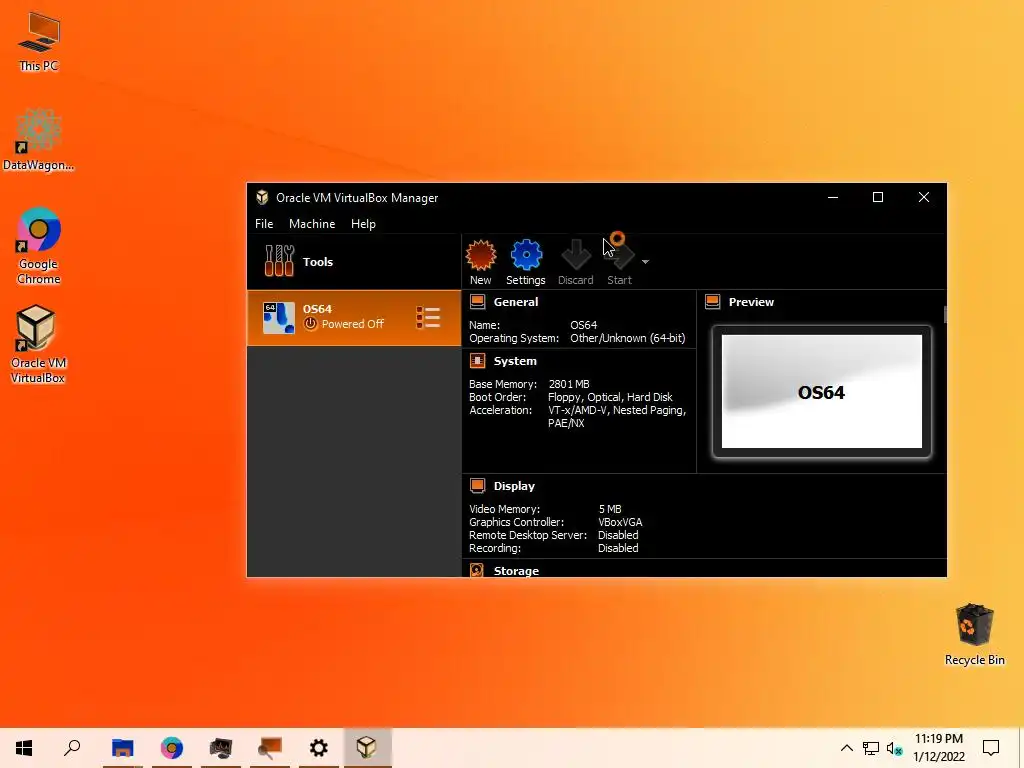The image size is (1024, 768).
Task: Open the General section header link
Action: pos(516,302)
